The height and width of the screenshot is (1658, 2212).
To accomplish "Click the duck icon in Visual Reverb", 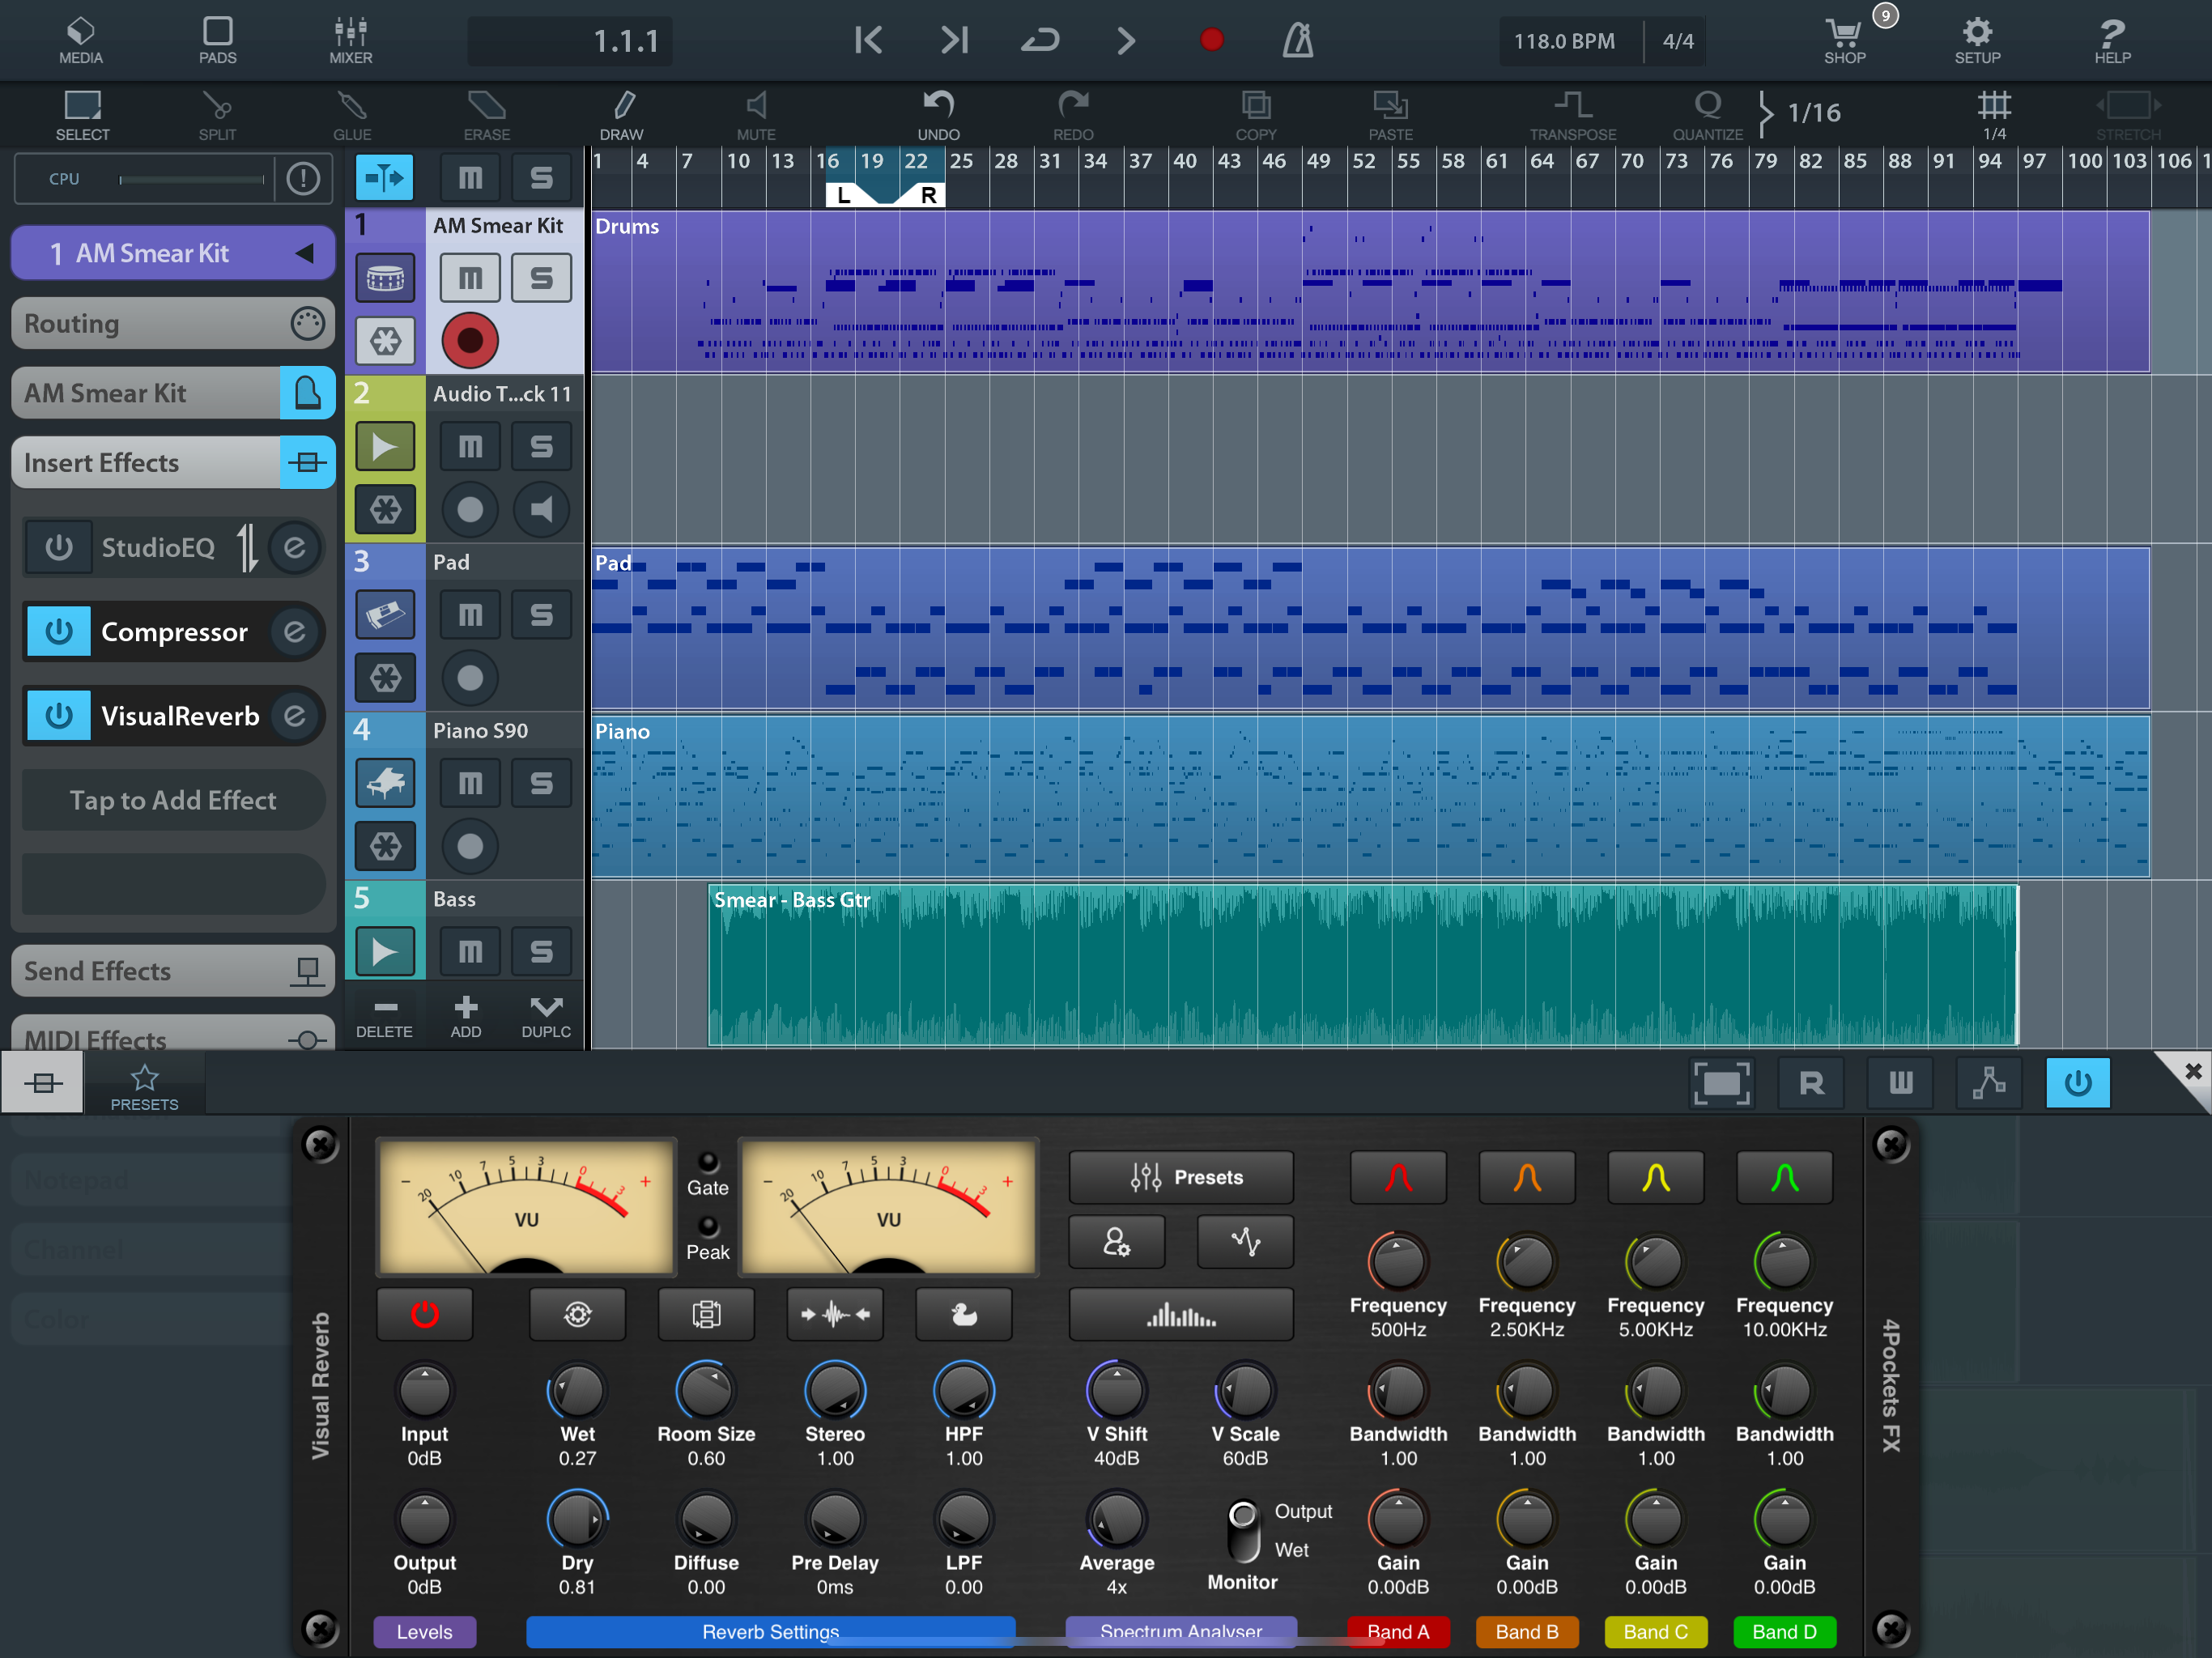I will tap(963, 1314).
